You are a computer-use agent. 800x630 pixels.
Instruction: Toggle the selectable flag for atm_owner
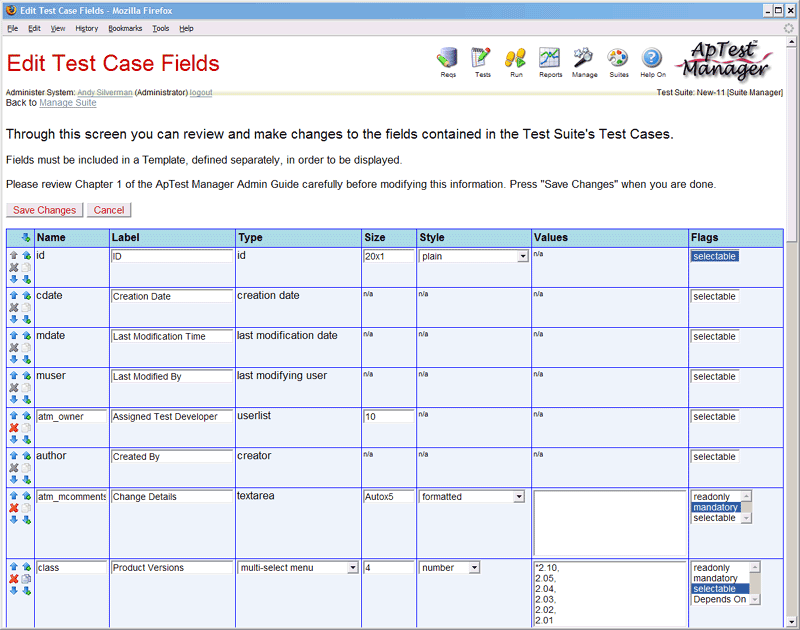[714, 416]
